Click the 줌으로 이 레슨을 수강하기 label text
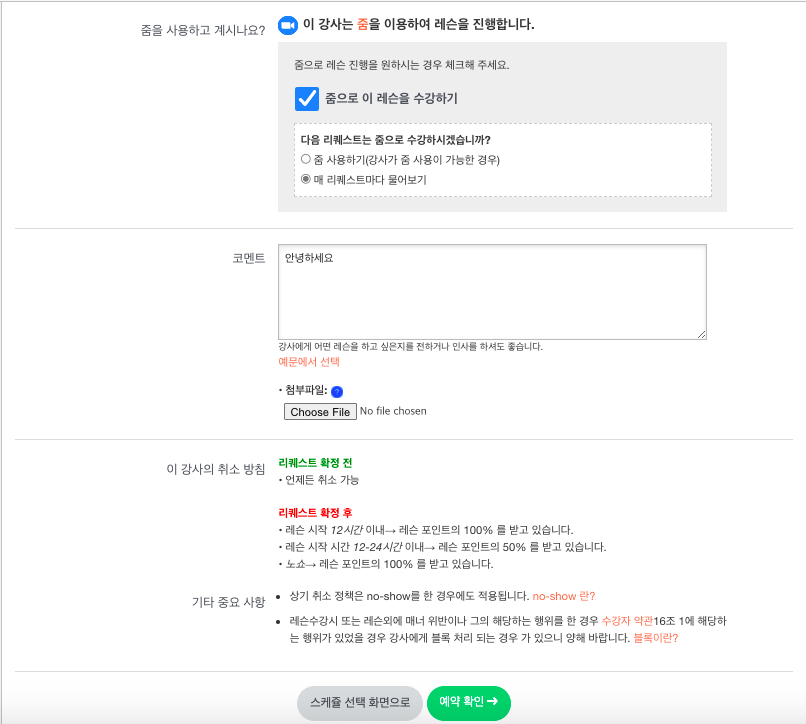The width and height of the screenshot is (806, 724). (x=391, y=98)
